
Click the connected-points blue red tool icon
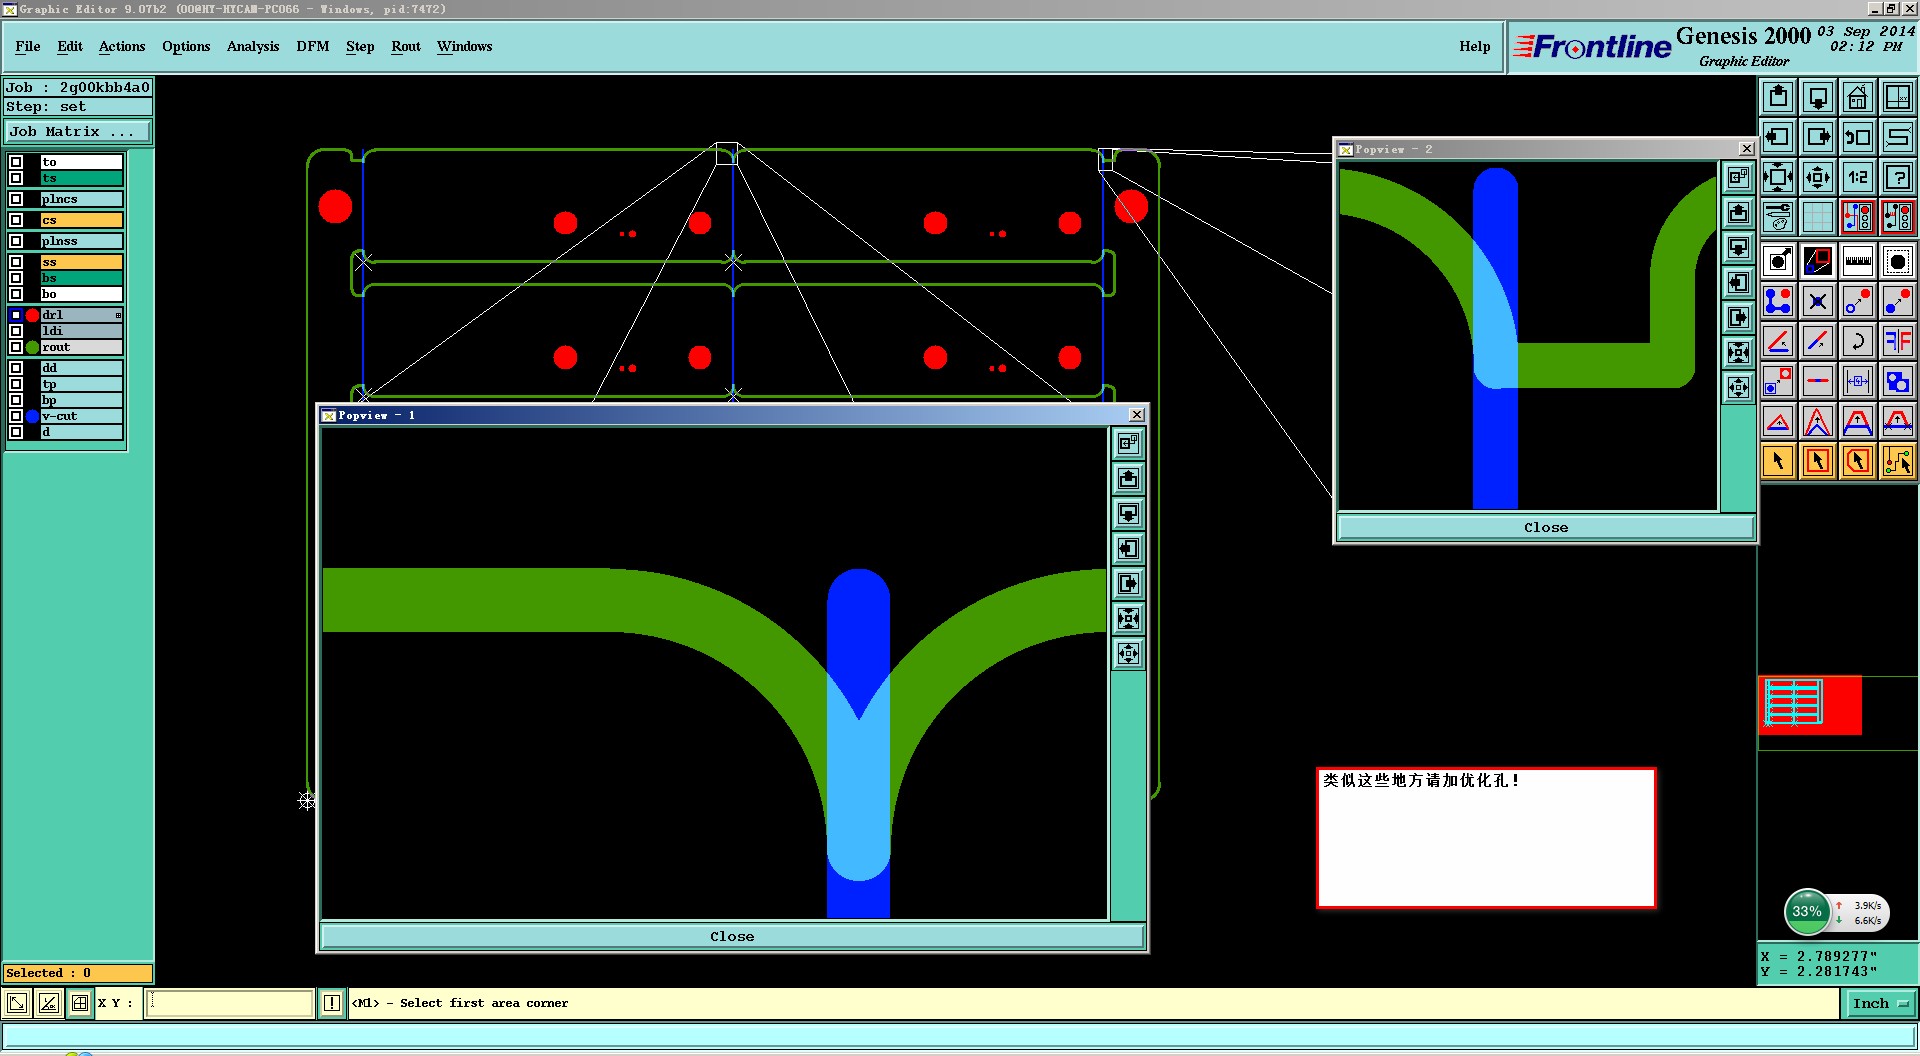1778,301
